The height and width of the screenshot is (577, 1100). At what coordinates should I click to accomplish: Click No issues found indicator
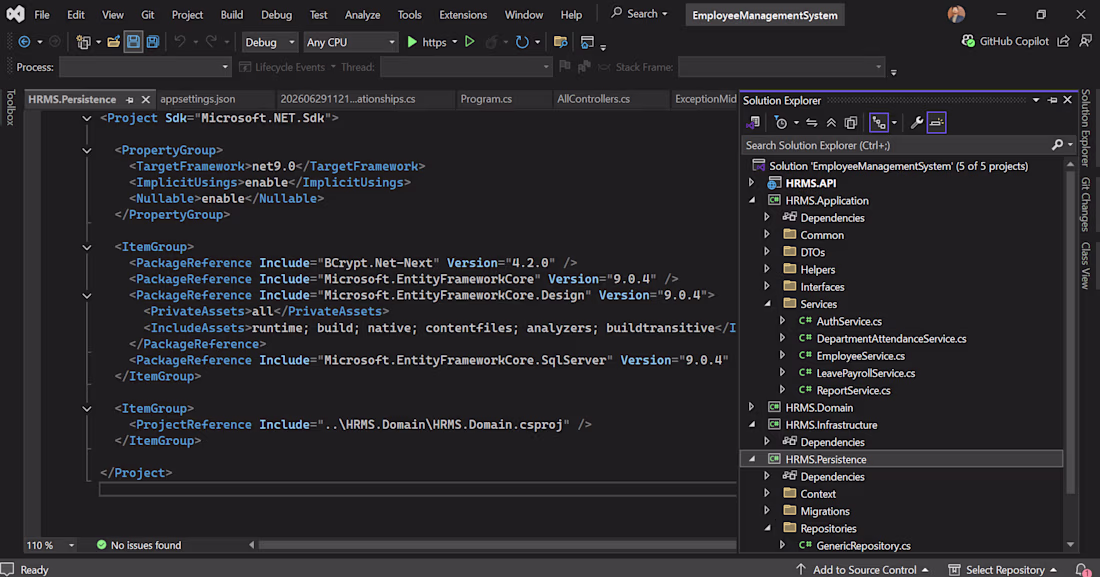(138, 545)
